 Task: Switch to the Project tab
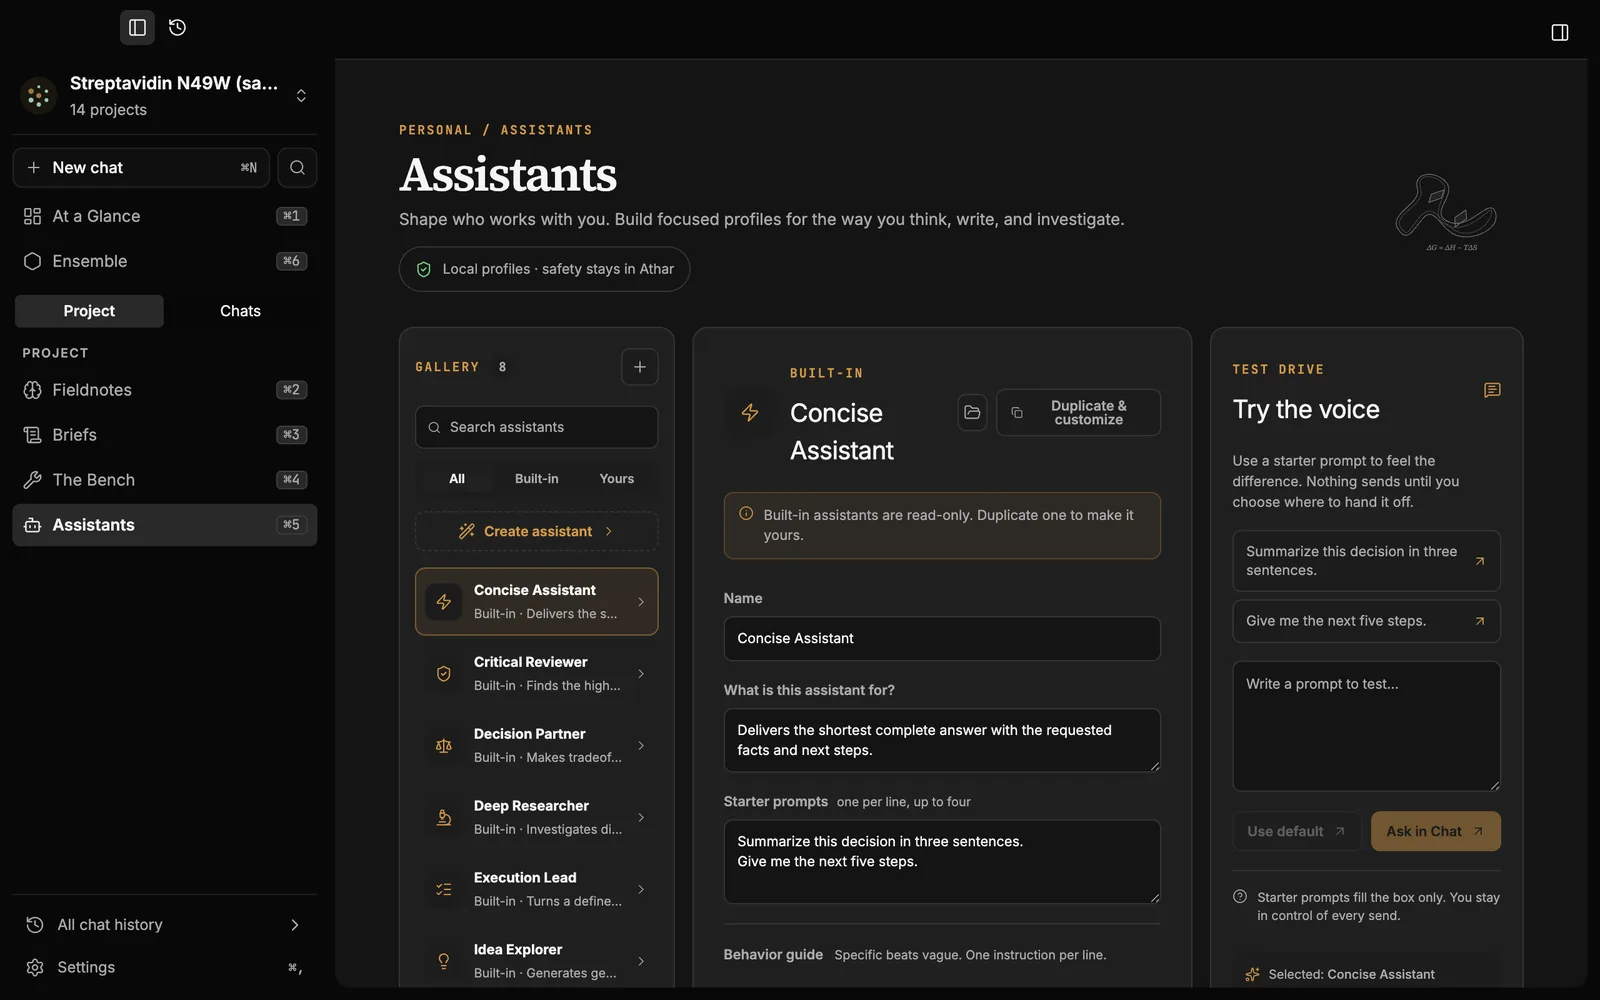[x=89, y=311]
